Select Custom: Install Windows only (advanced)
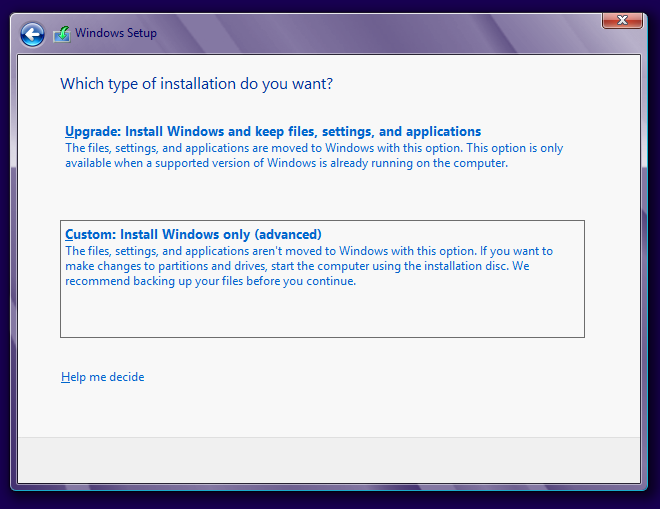 [x=193, y=235]
